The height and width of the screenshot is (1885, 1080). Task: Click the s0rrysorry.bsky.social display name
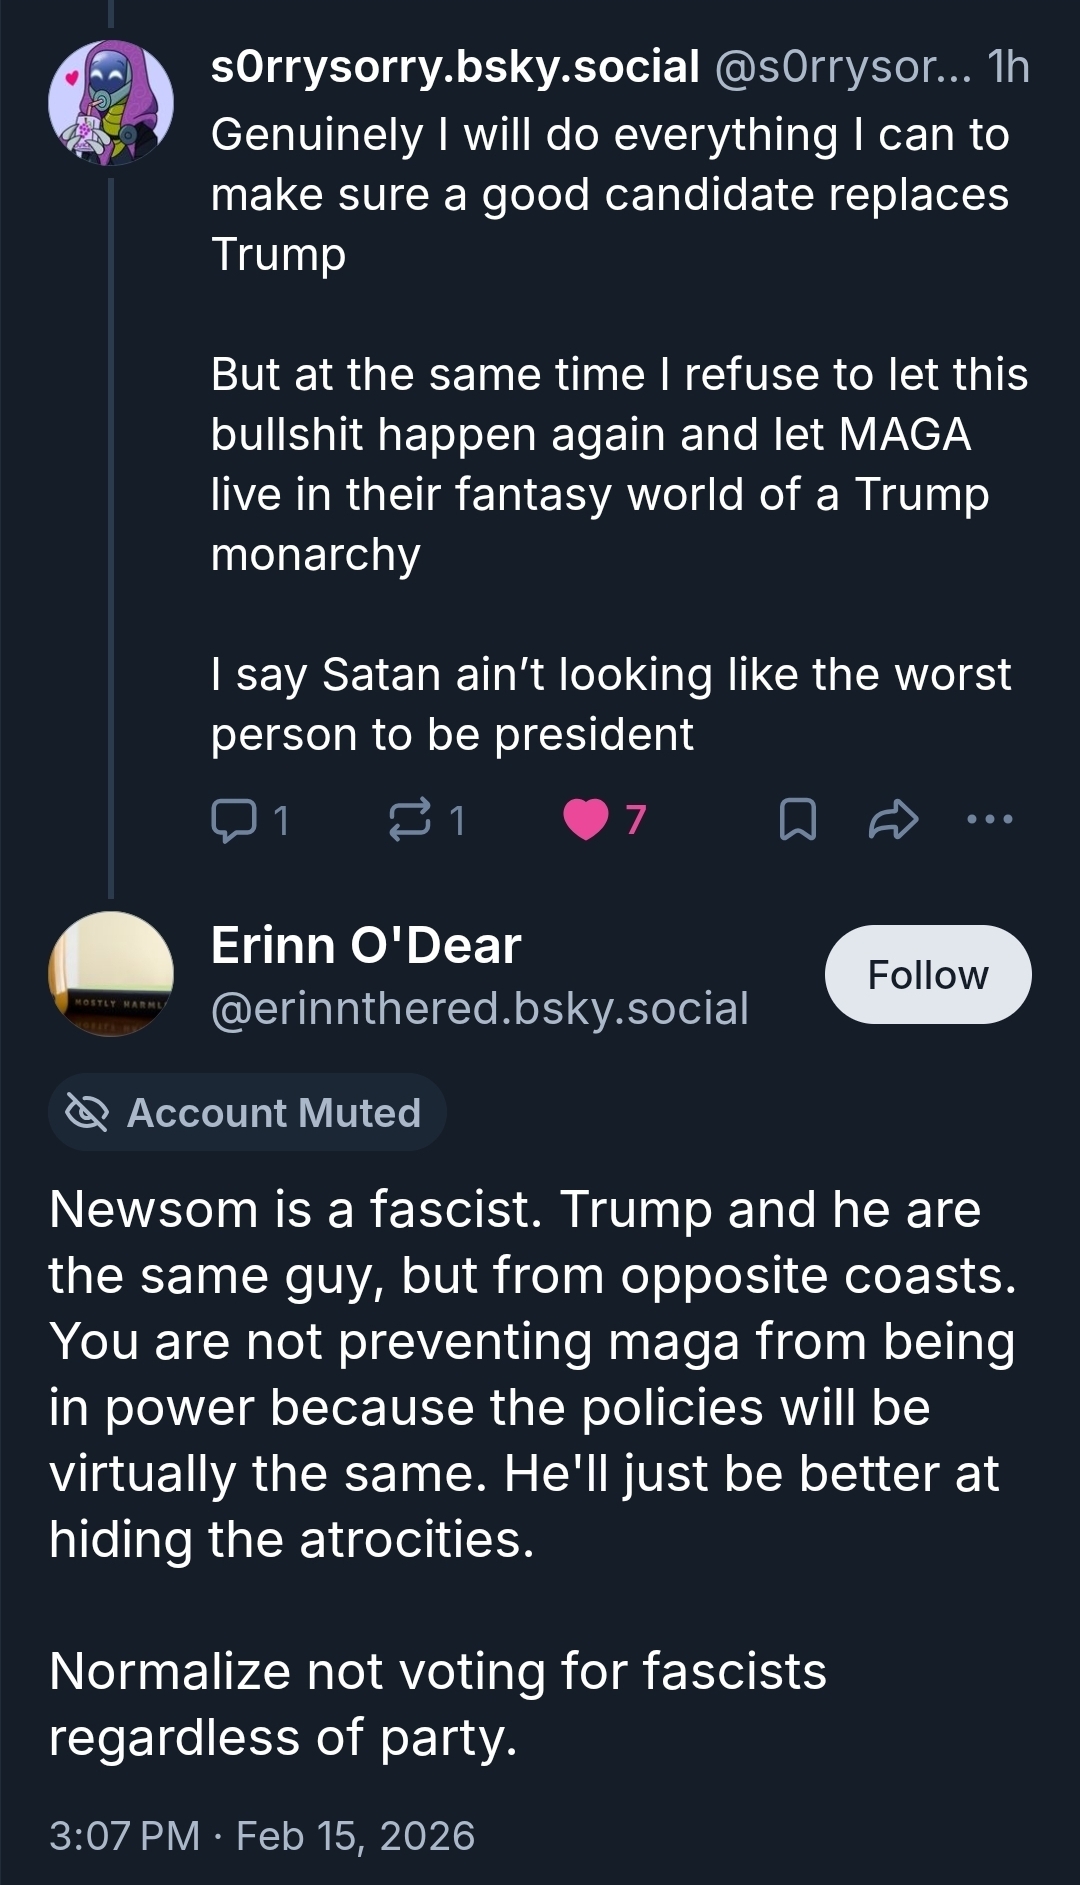pos(455,67)
